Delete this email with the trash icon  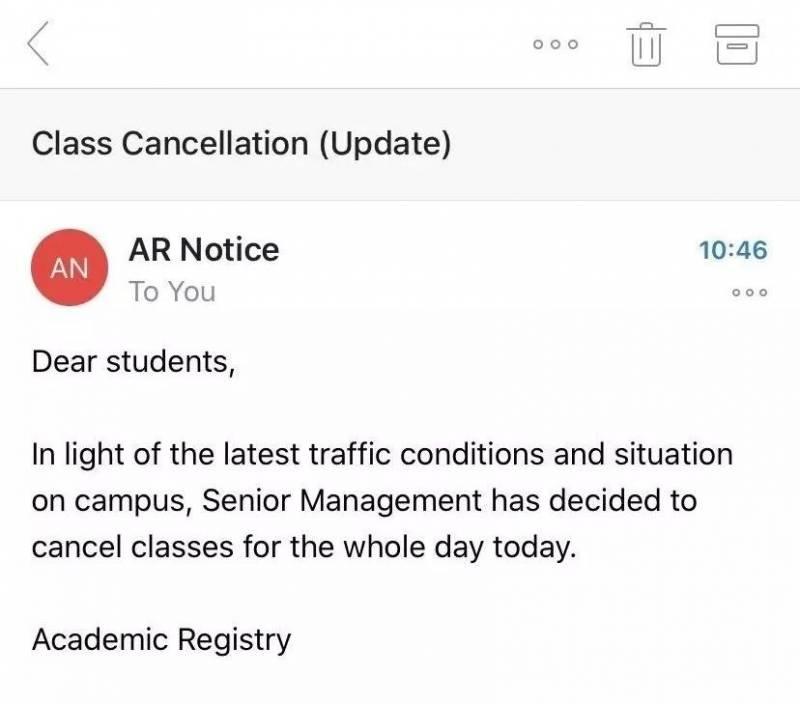coord(646,45)
